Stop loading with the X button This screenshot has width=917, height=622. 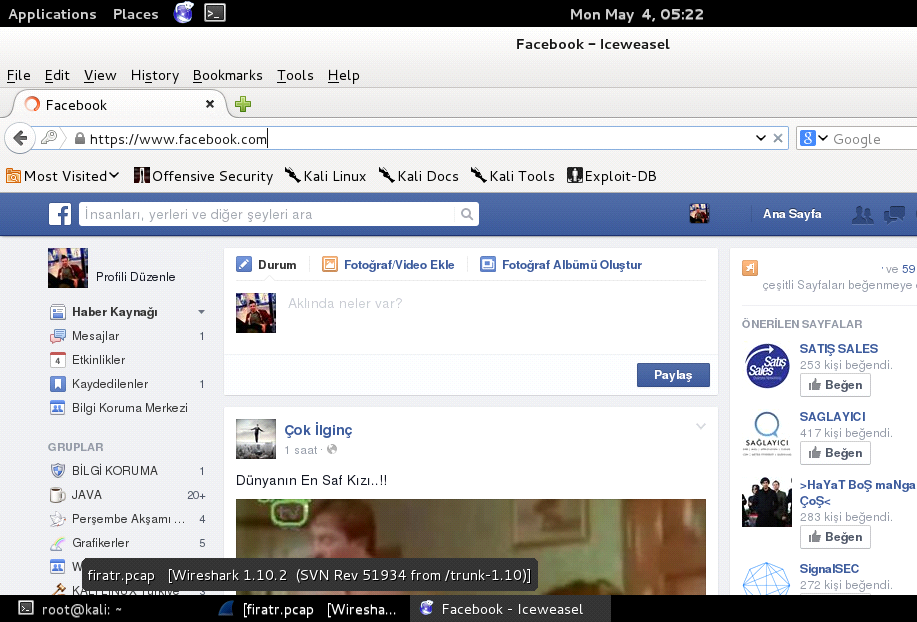[x=778, y=139]
